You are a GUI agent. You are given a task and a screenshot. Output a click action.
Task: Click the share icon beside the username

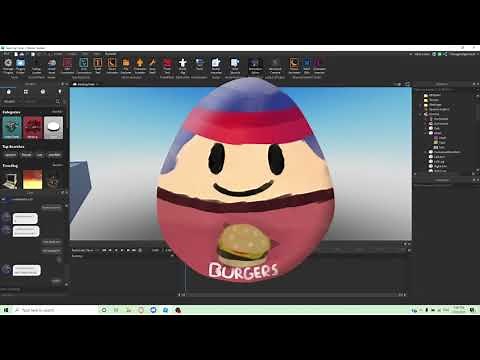point(445,54)
